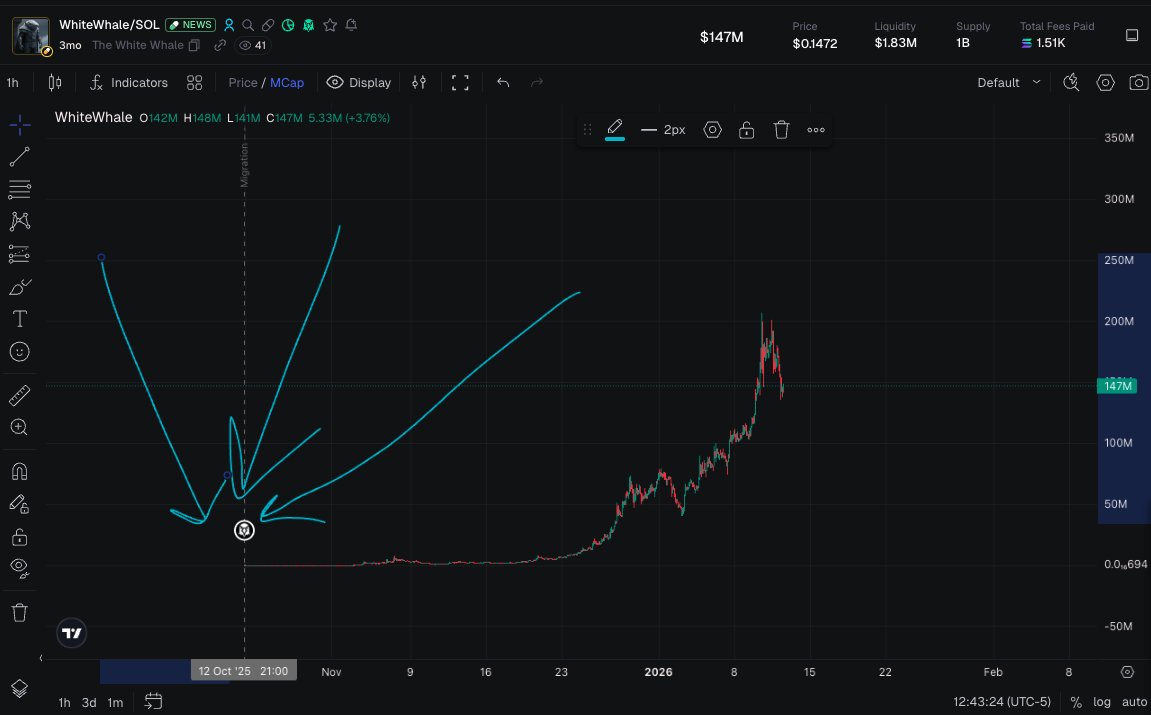This screenshot has height=715, width=1151.
Task: Select the XABCD pattern tool
Action: point(20,222)
